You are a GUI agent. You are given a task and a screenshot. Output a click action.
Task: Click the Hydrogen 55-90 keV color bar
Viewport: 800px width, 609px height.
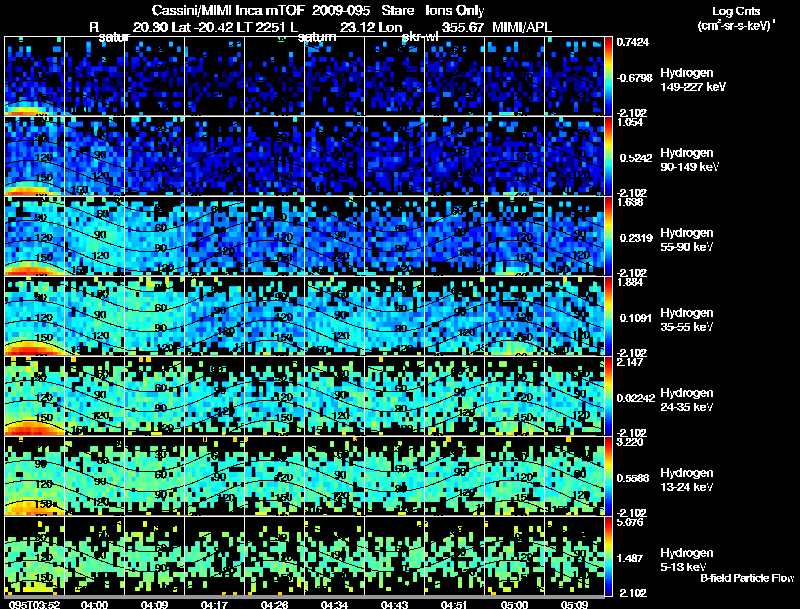(608, 236)
